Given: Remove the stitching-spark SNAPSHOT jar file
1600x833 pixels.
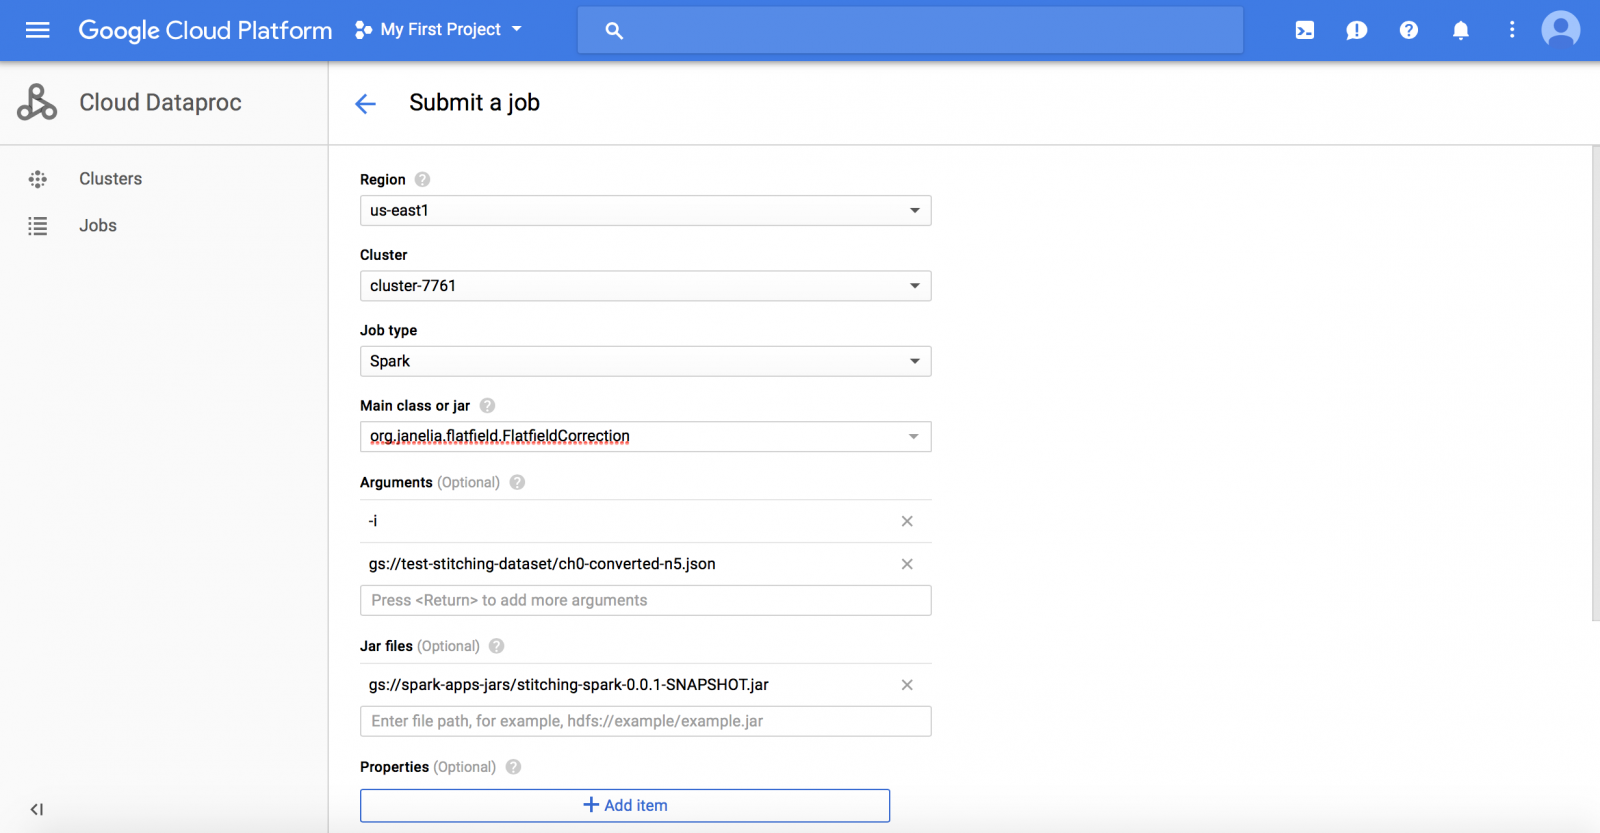Looking at the screenshot, I should pos(907,685).
